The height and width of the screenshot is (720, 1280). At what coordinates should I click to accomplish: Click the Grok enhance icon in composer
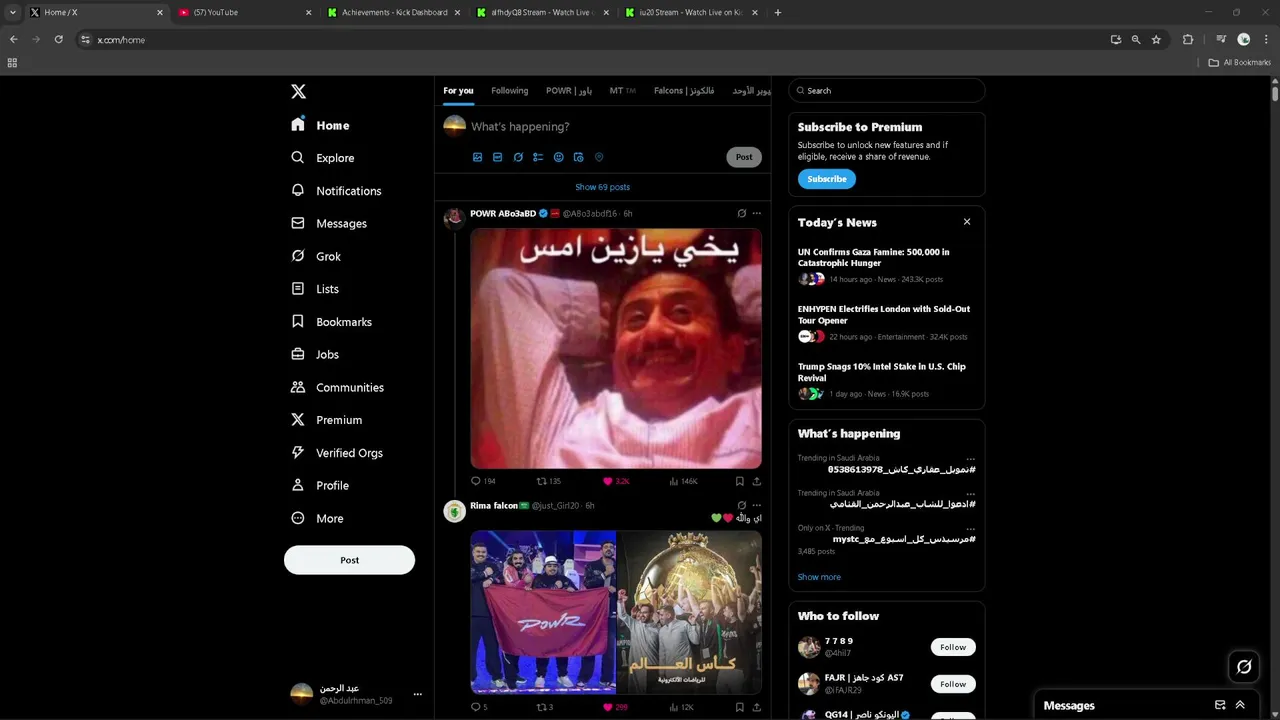(518, 157)
